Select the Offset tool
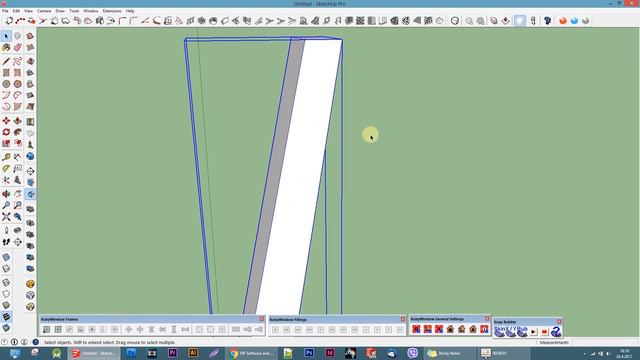This screenshot has width=640, height=360. 18,144
